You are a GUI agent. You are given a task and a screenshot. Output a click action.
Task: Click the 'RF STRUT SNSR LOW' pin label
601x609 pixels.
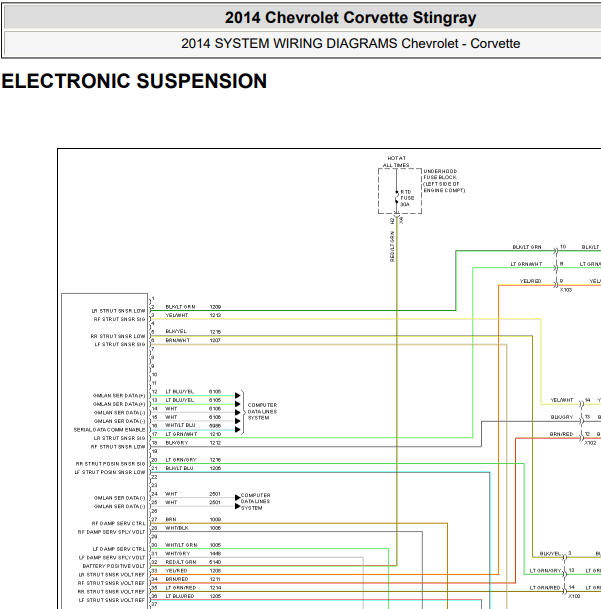coord(118,447)
